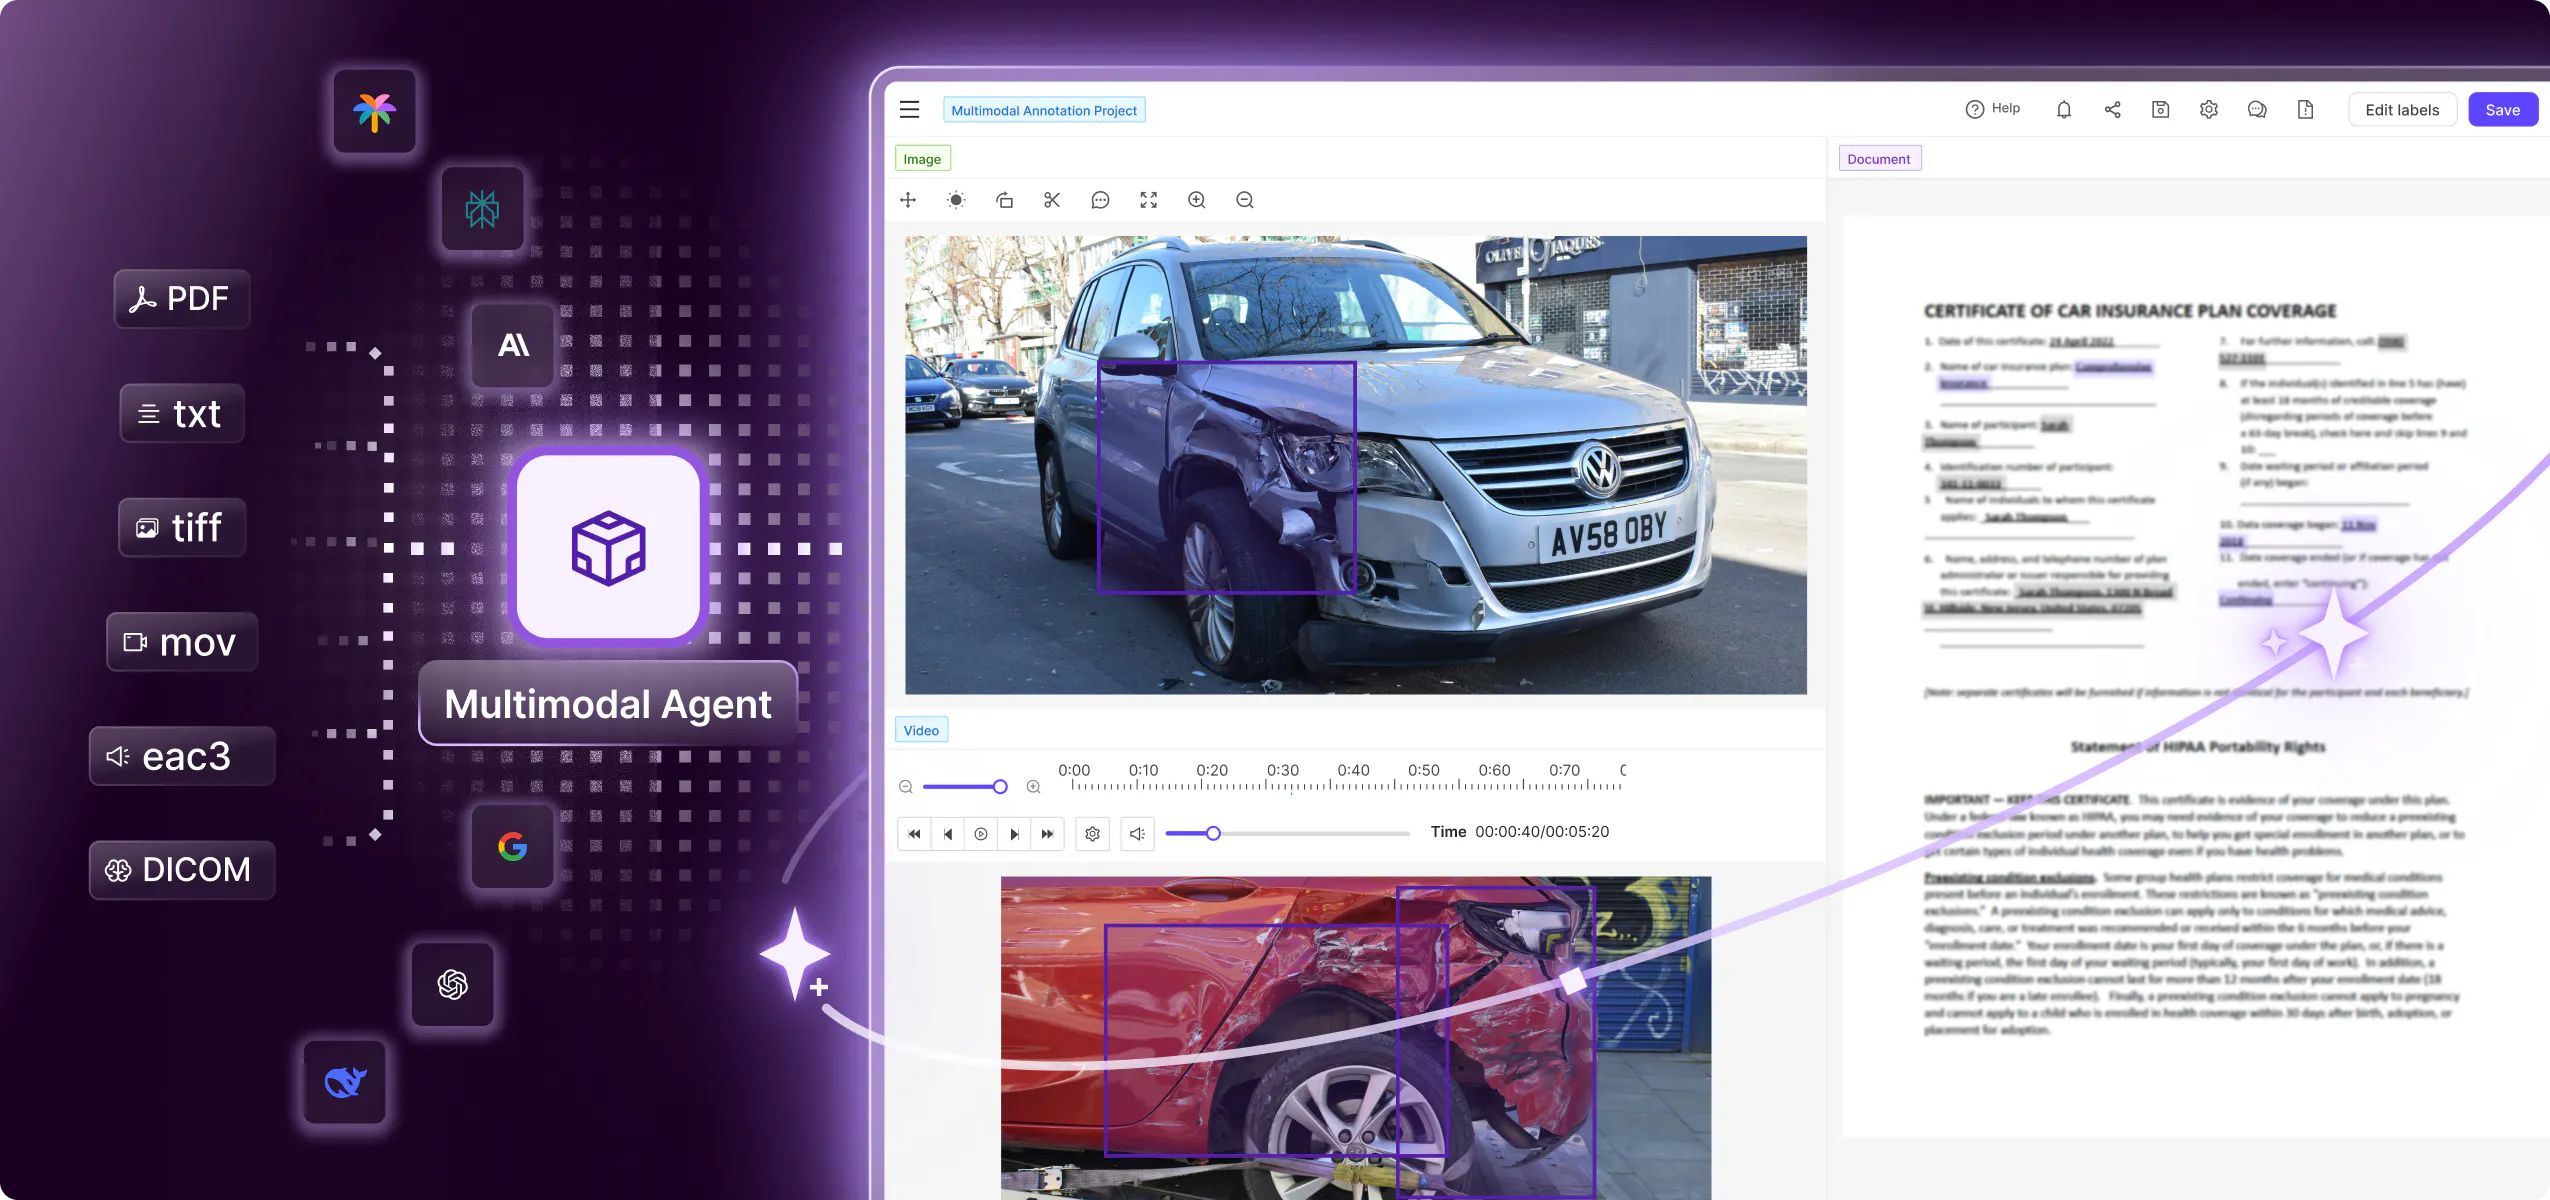Toggle fullscreen for image view
Screen dimensions: 2550x1200
tap(1148, 200)
